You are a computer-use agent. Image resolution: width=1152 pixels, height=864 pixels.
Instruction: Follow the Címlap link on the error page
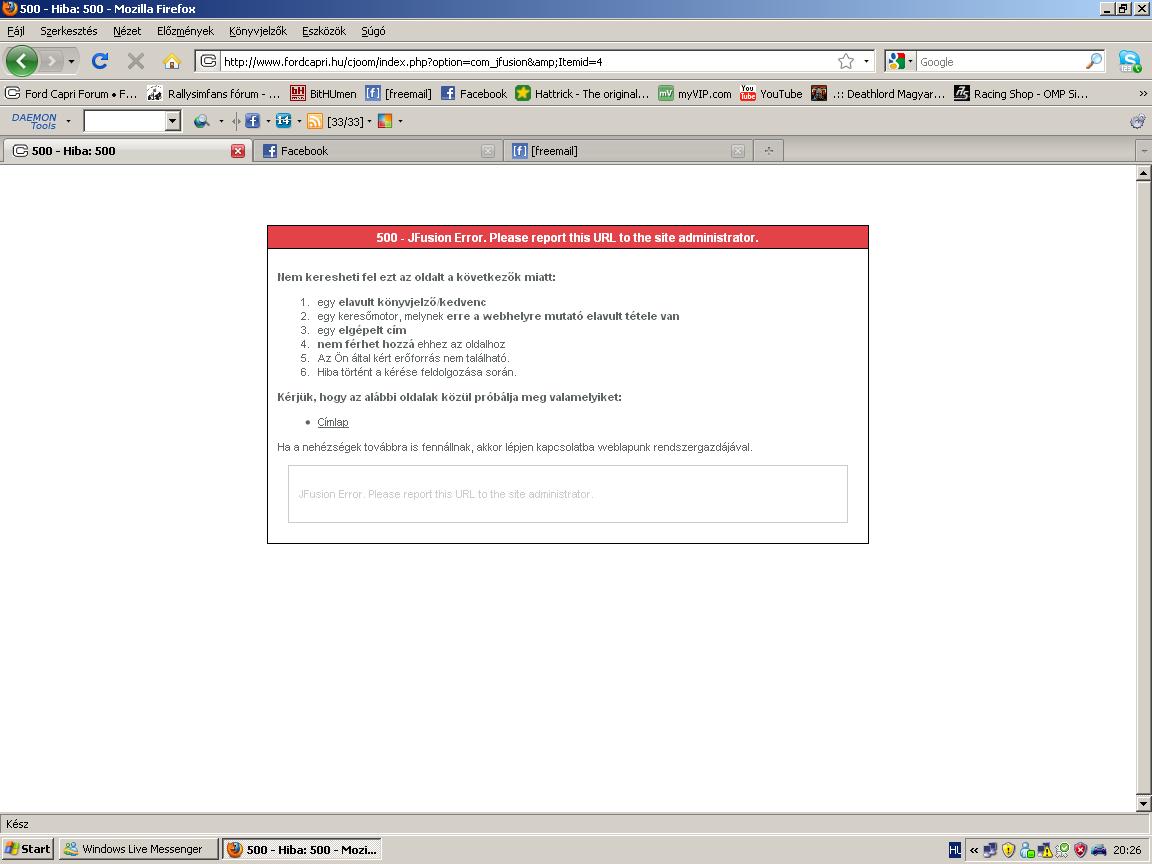point(333,422)
